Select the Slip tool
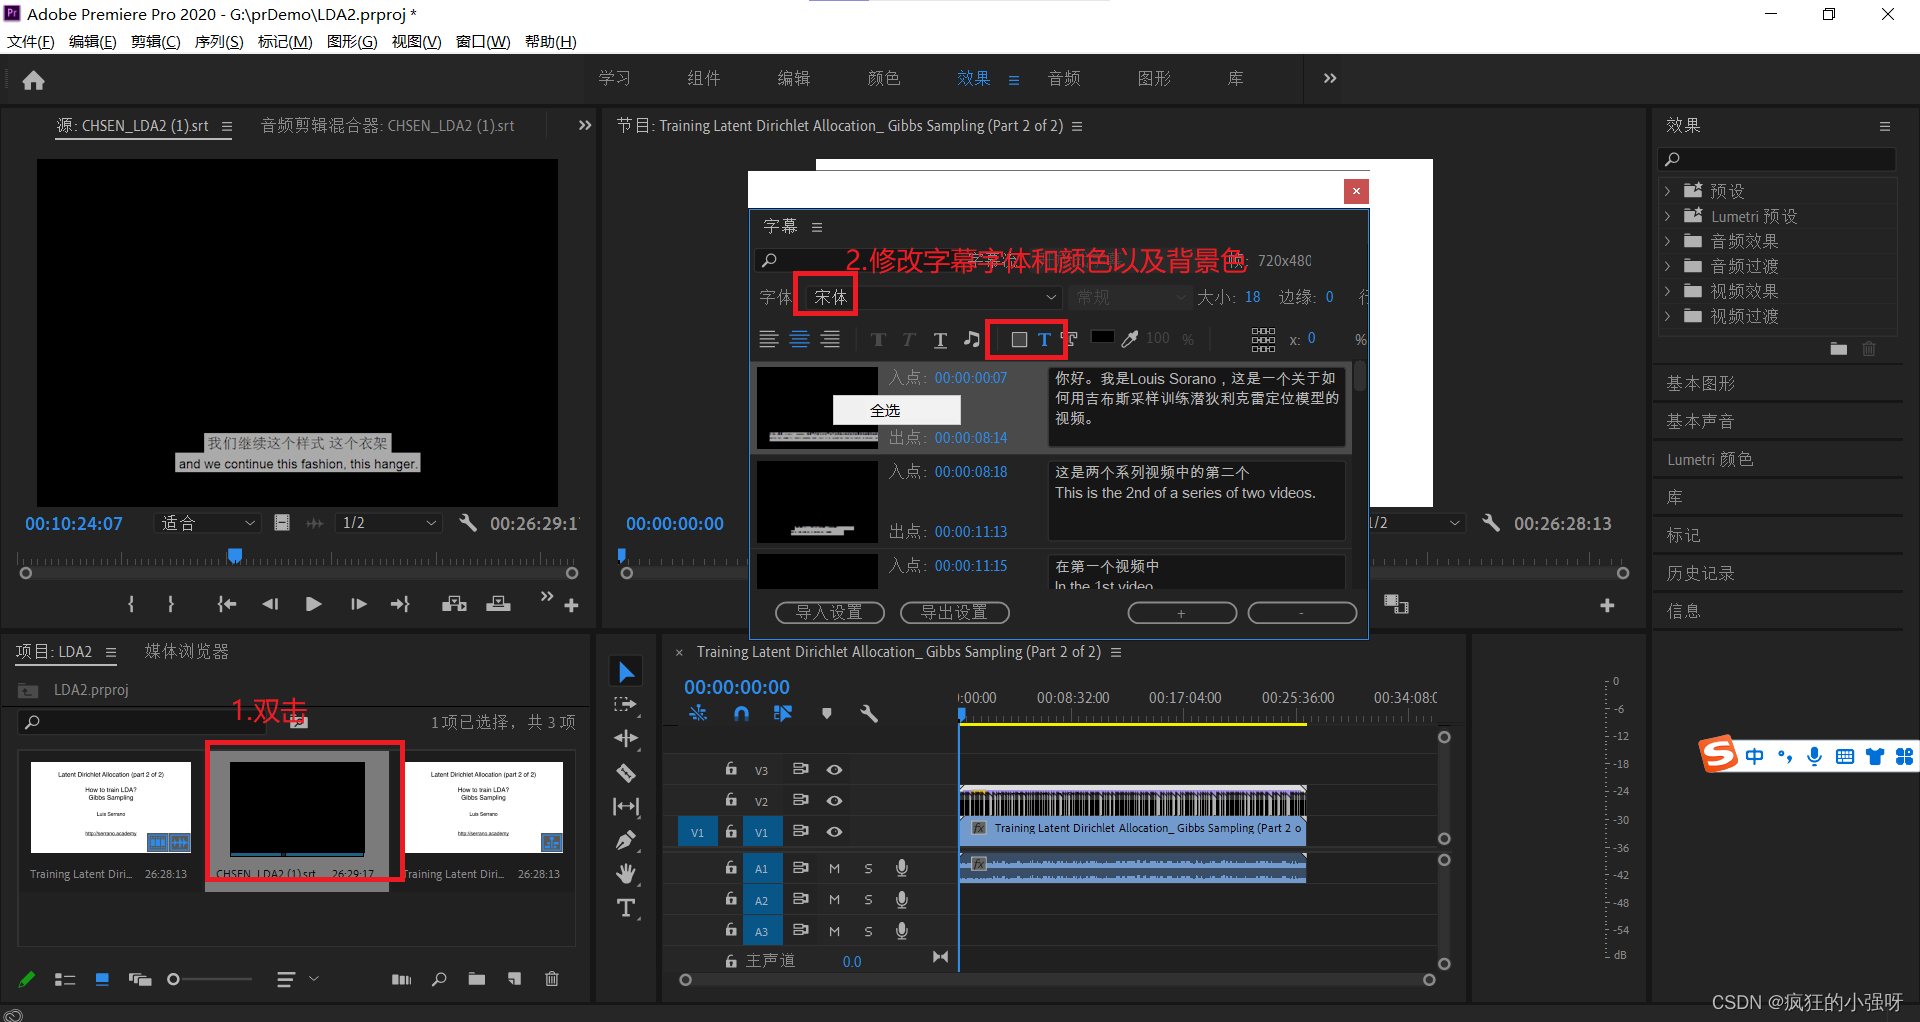Viewport: 1920px width, 1022px height. point(626,806)
